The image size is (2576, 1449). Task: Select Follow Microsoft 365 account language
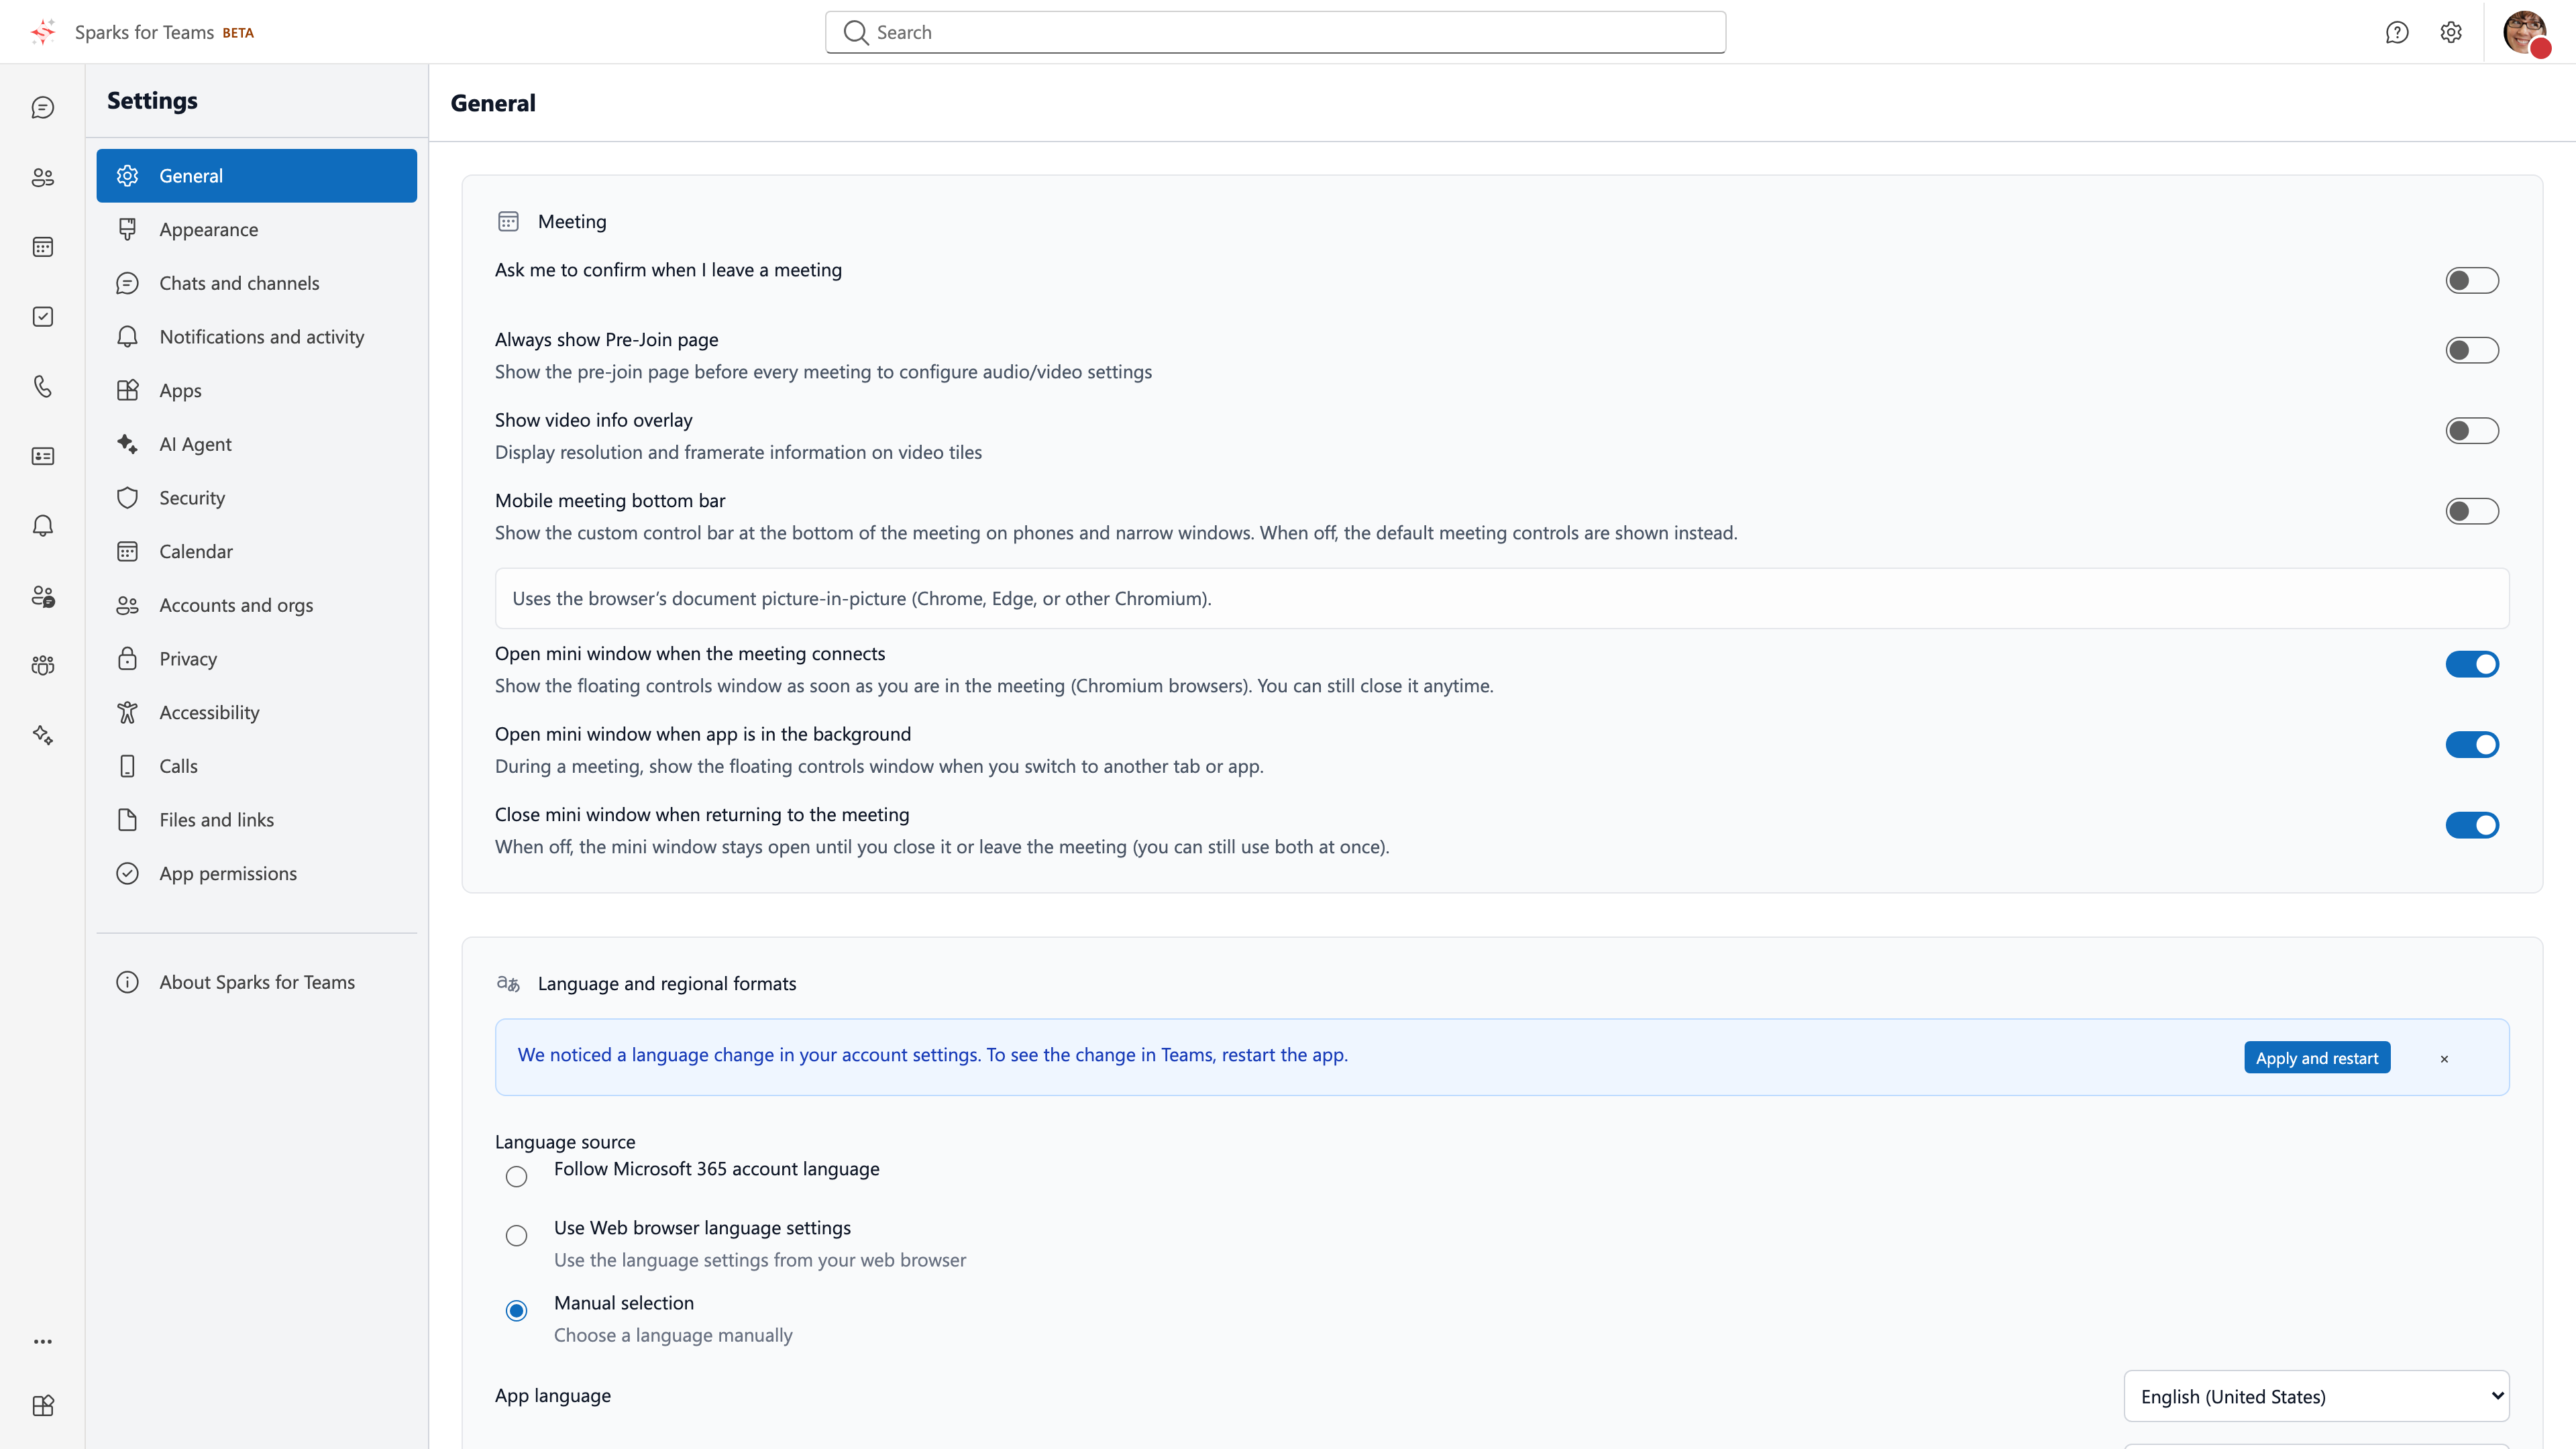click(x=516, y=1177)
